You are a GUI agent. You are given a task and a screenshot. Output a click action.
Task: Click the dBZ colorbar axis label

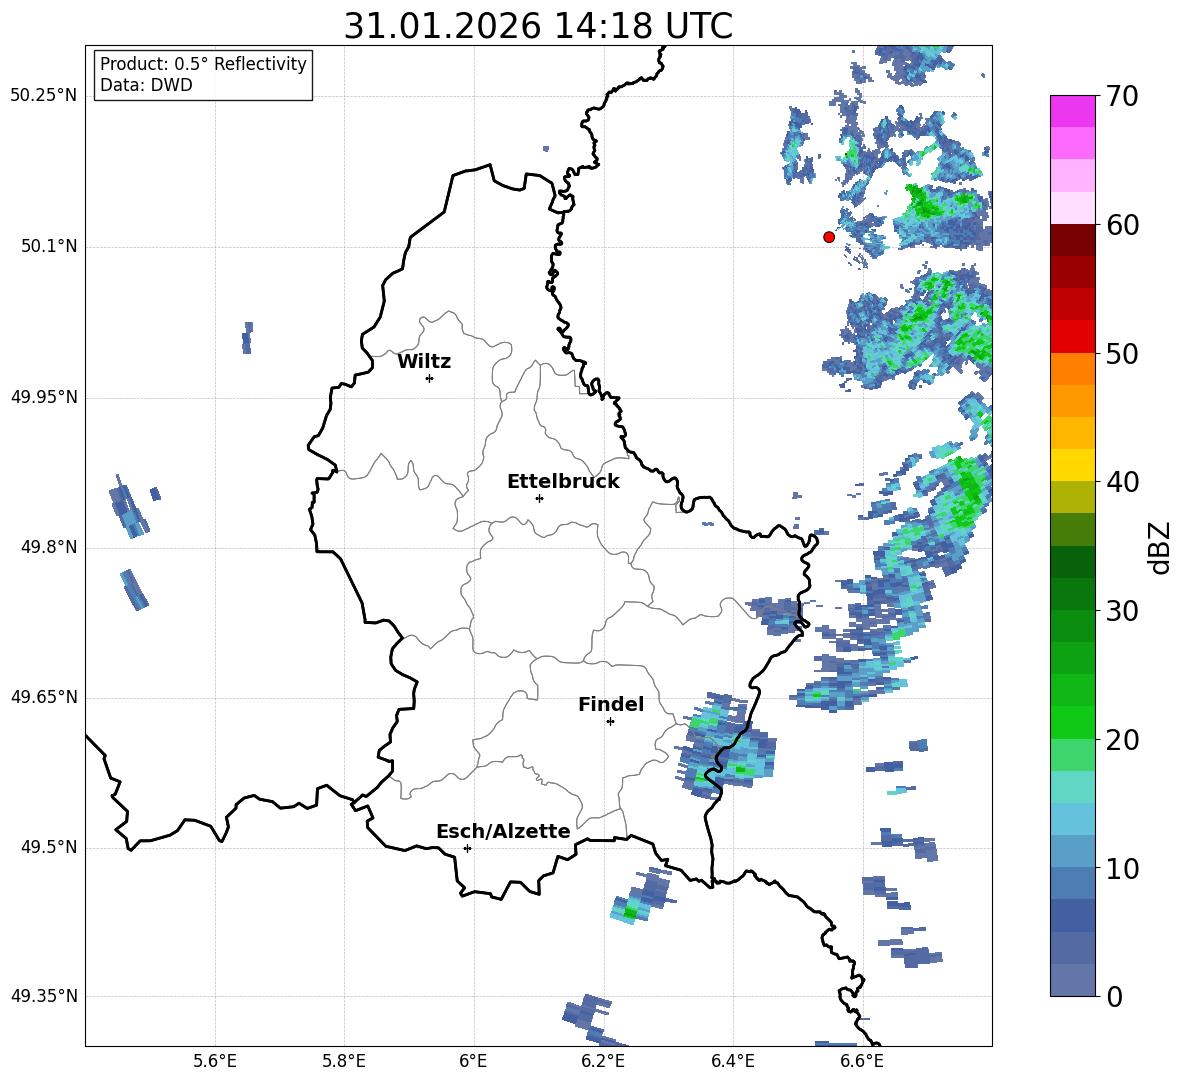click(x=1161, y=548)
